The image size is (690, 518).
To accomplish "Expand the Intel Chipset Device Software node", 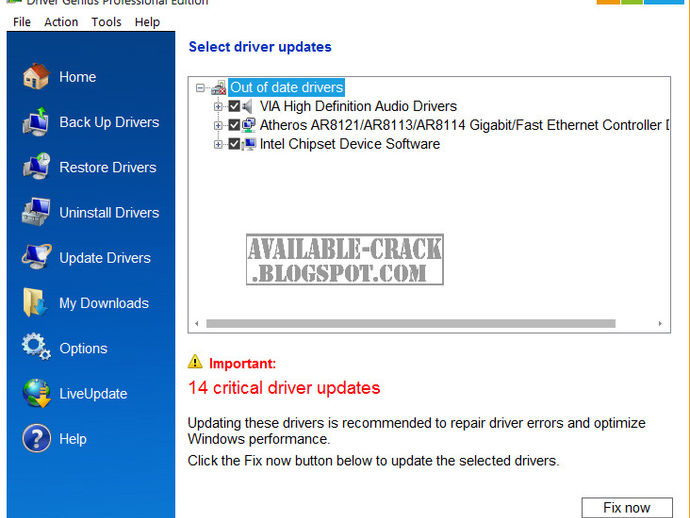I will click(218, 144).
